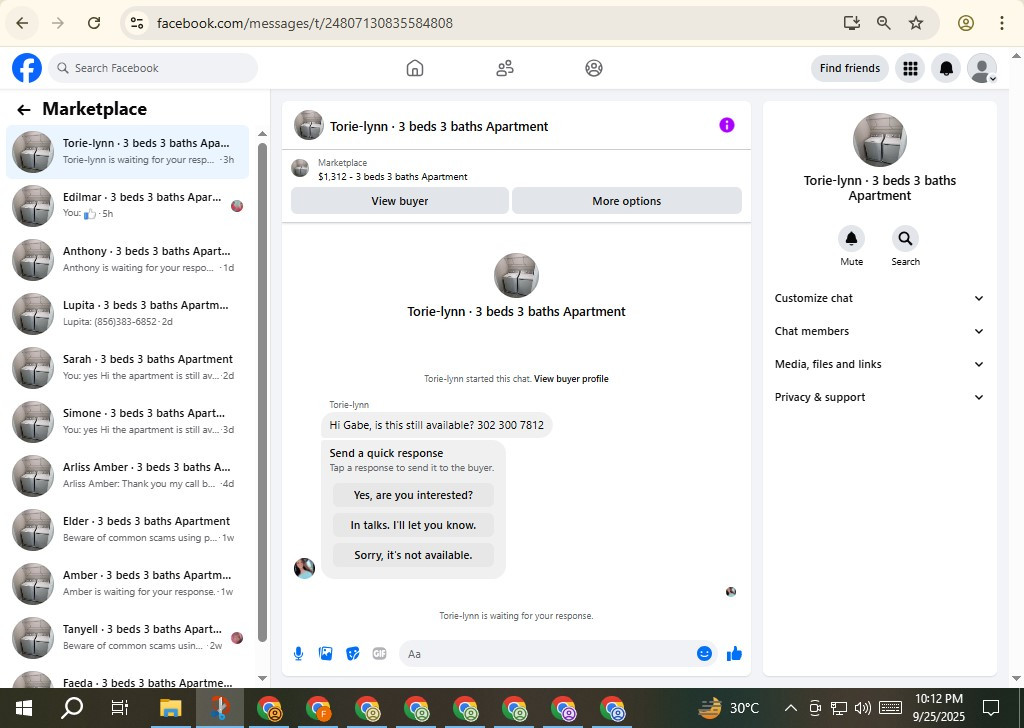This screenshot has height=728, width=1024.
Task: Open Windows notification center icon
Action: click(x=991, y=708)
